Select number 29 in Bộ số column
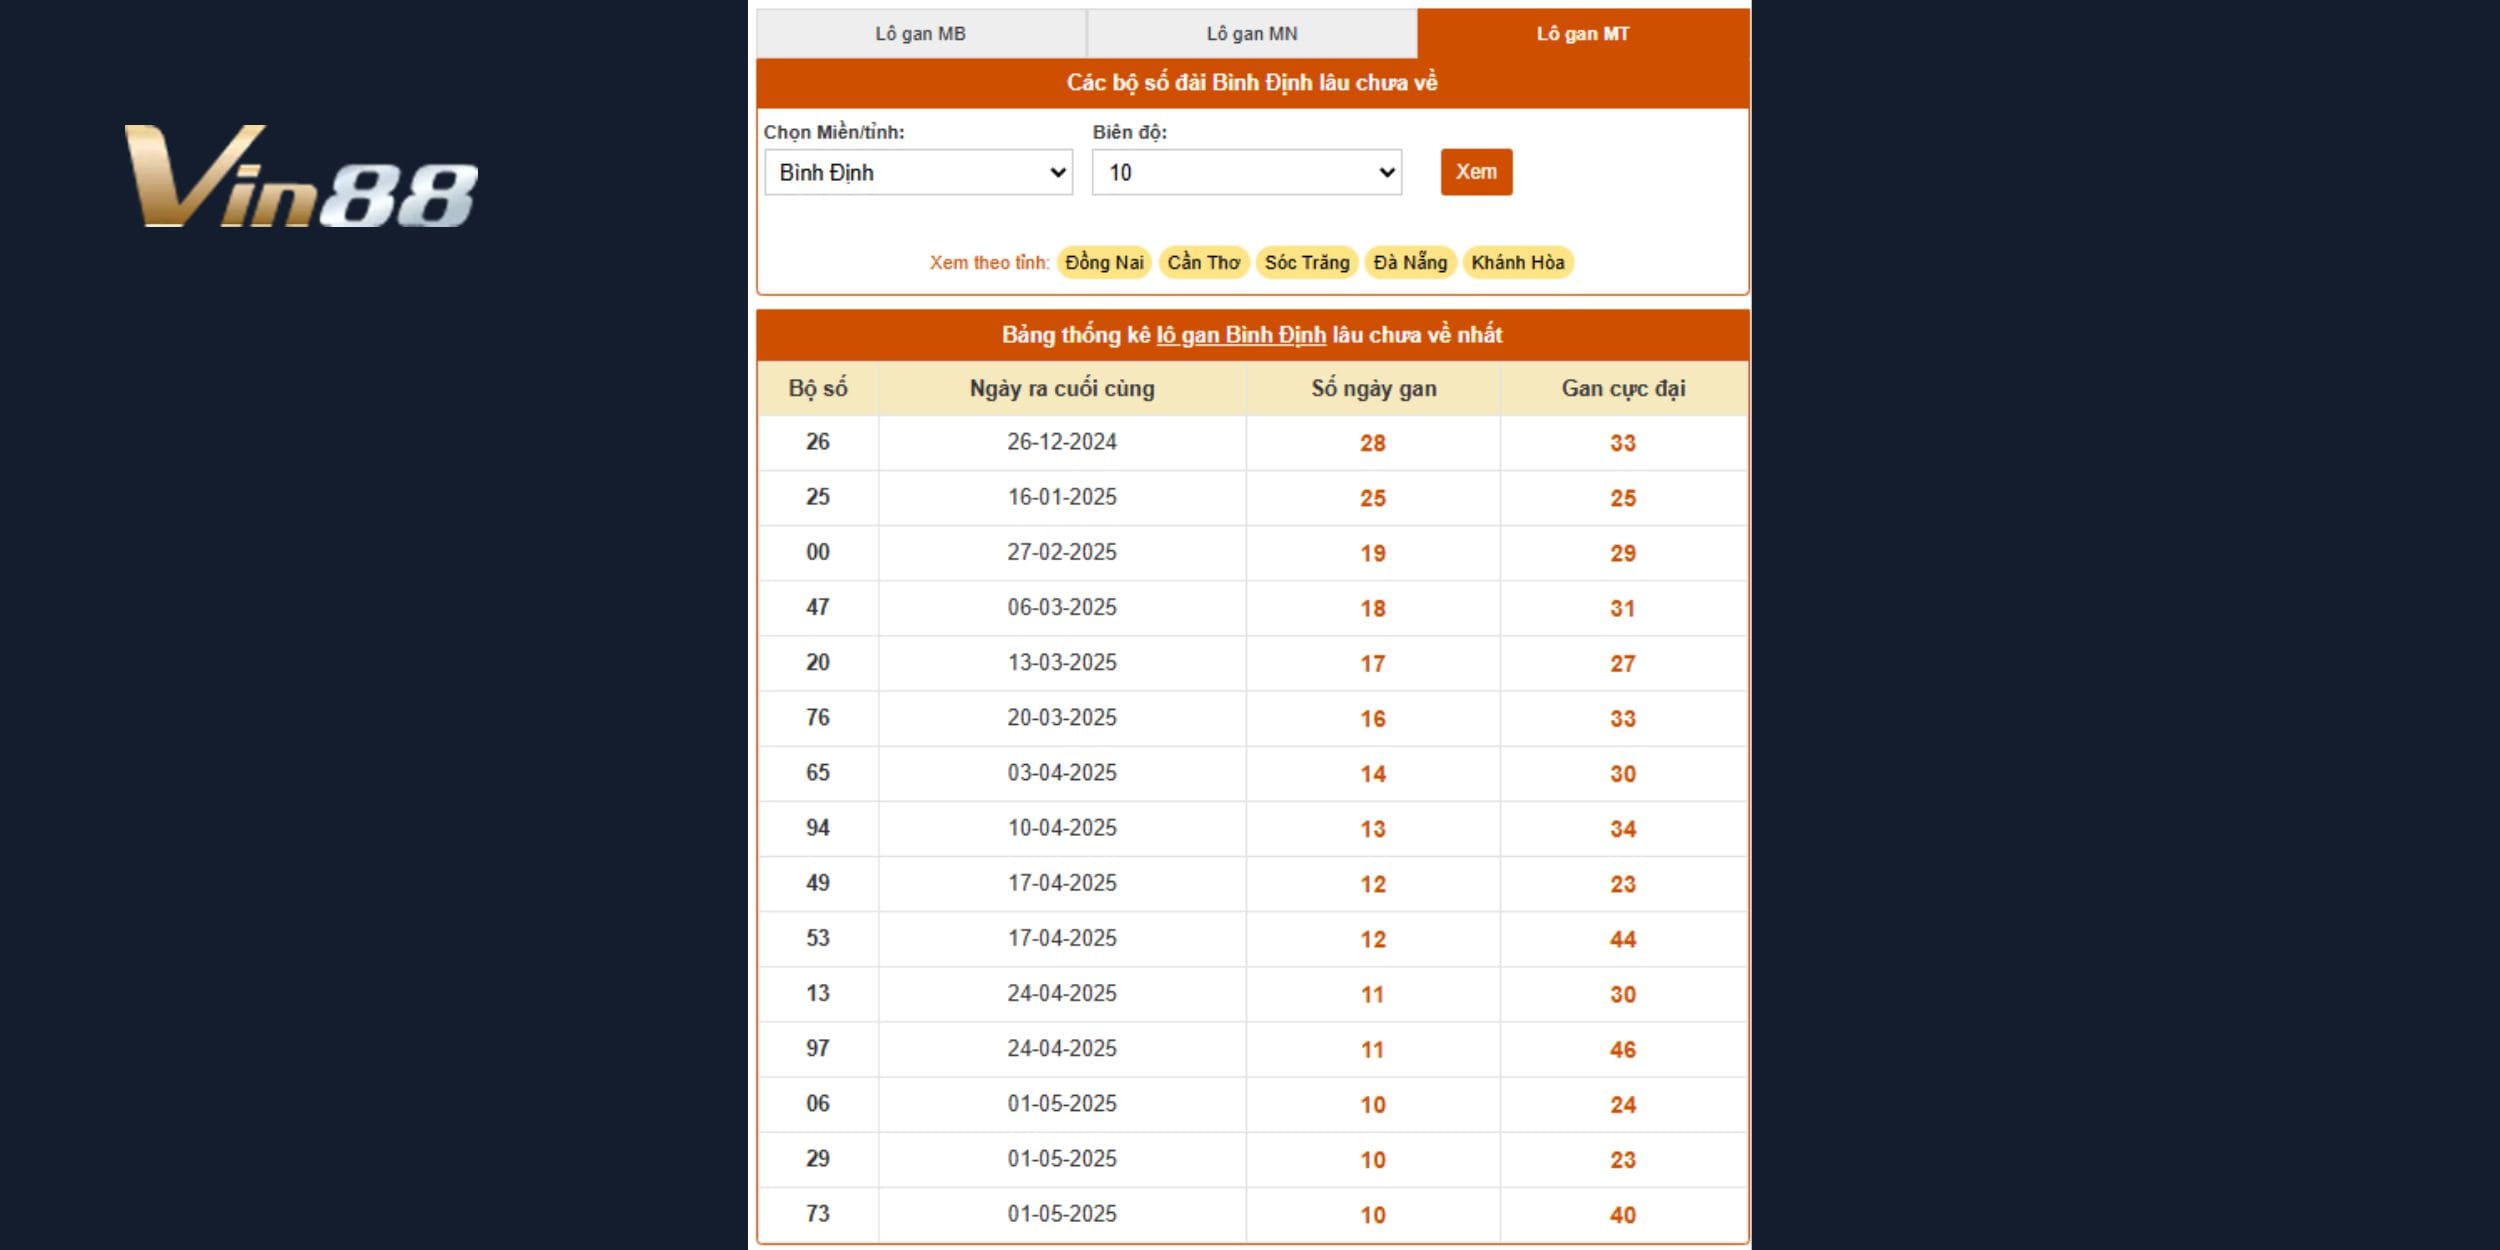Screen dimensions: 2500x1250 pos(818,1158)
